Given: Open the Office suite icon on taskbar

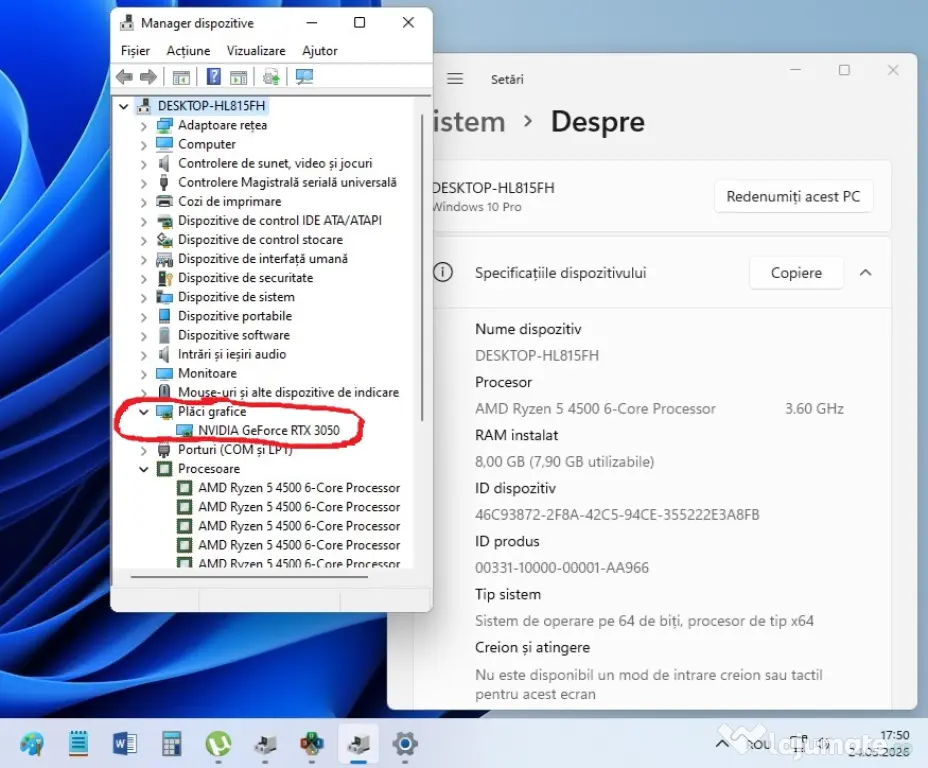Looking at the screenshot, I should (x=312, y=744).
